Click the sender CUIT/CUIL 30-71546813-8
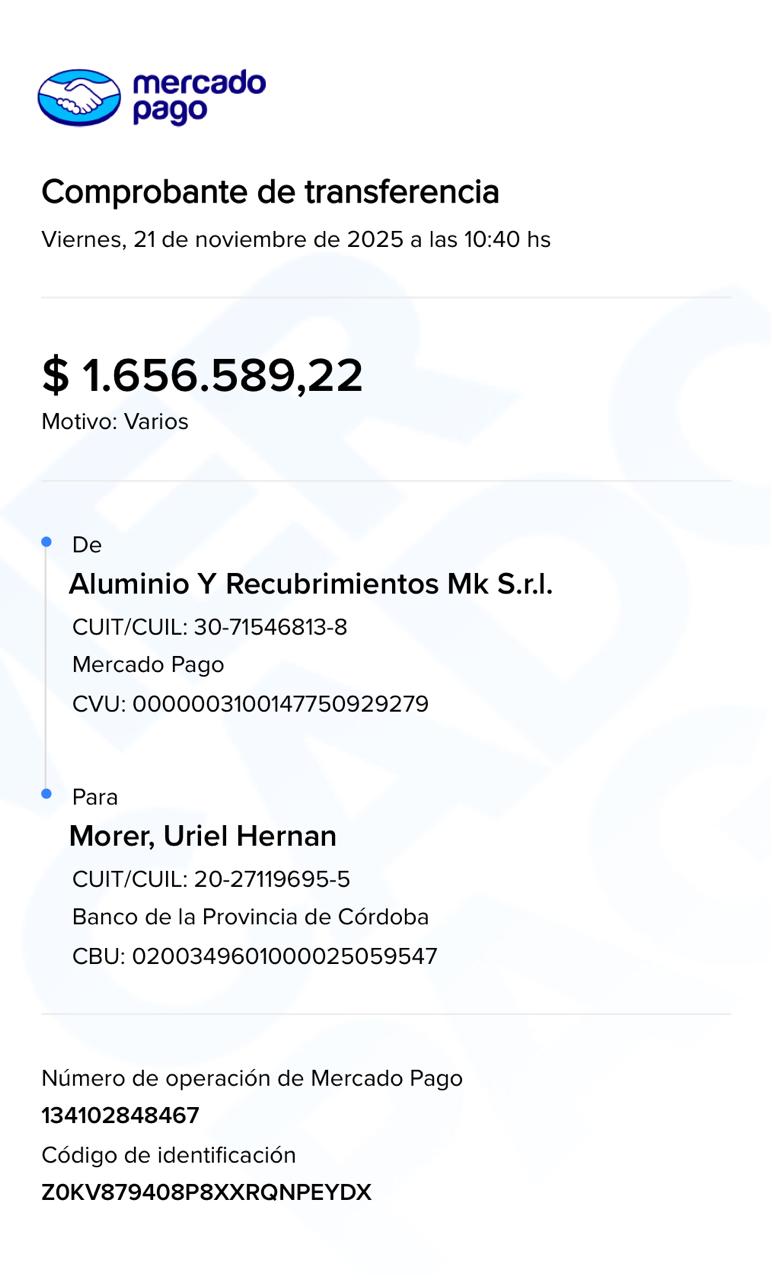Viewport: 772px width, 1280px height. point(210,628)
